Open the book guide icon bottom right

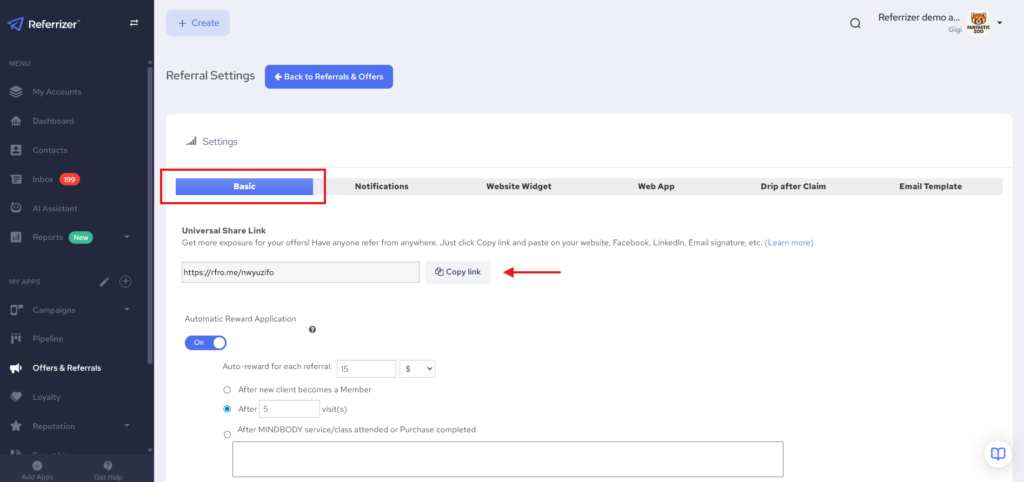click(997, 454)
